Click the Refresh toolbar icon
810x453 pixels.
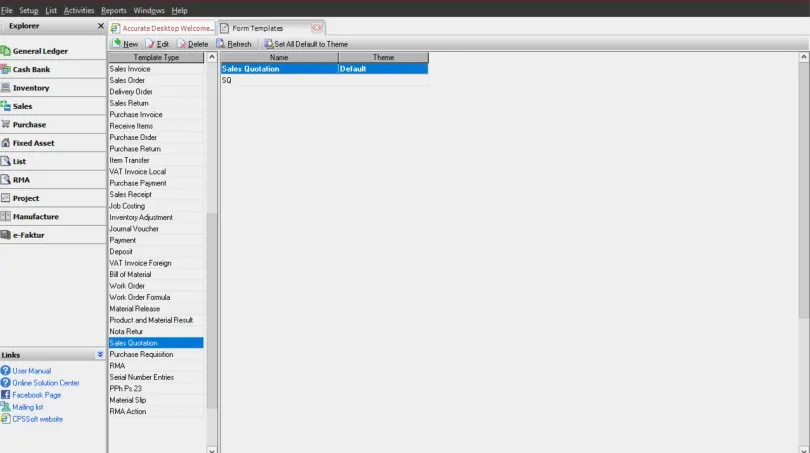(x=220, y=44)
